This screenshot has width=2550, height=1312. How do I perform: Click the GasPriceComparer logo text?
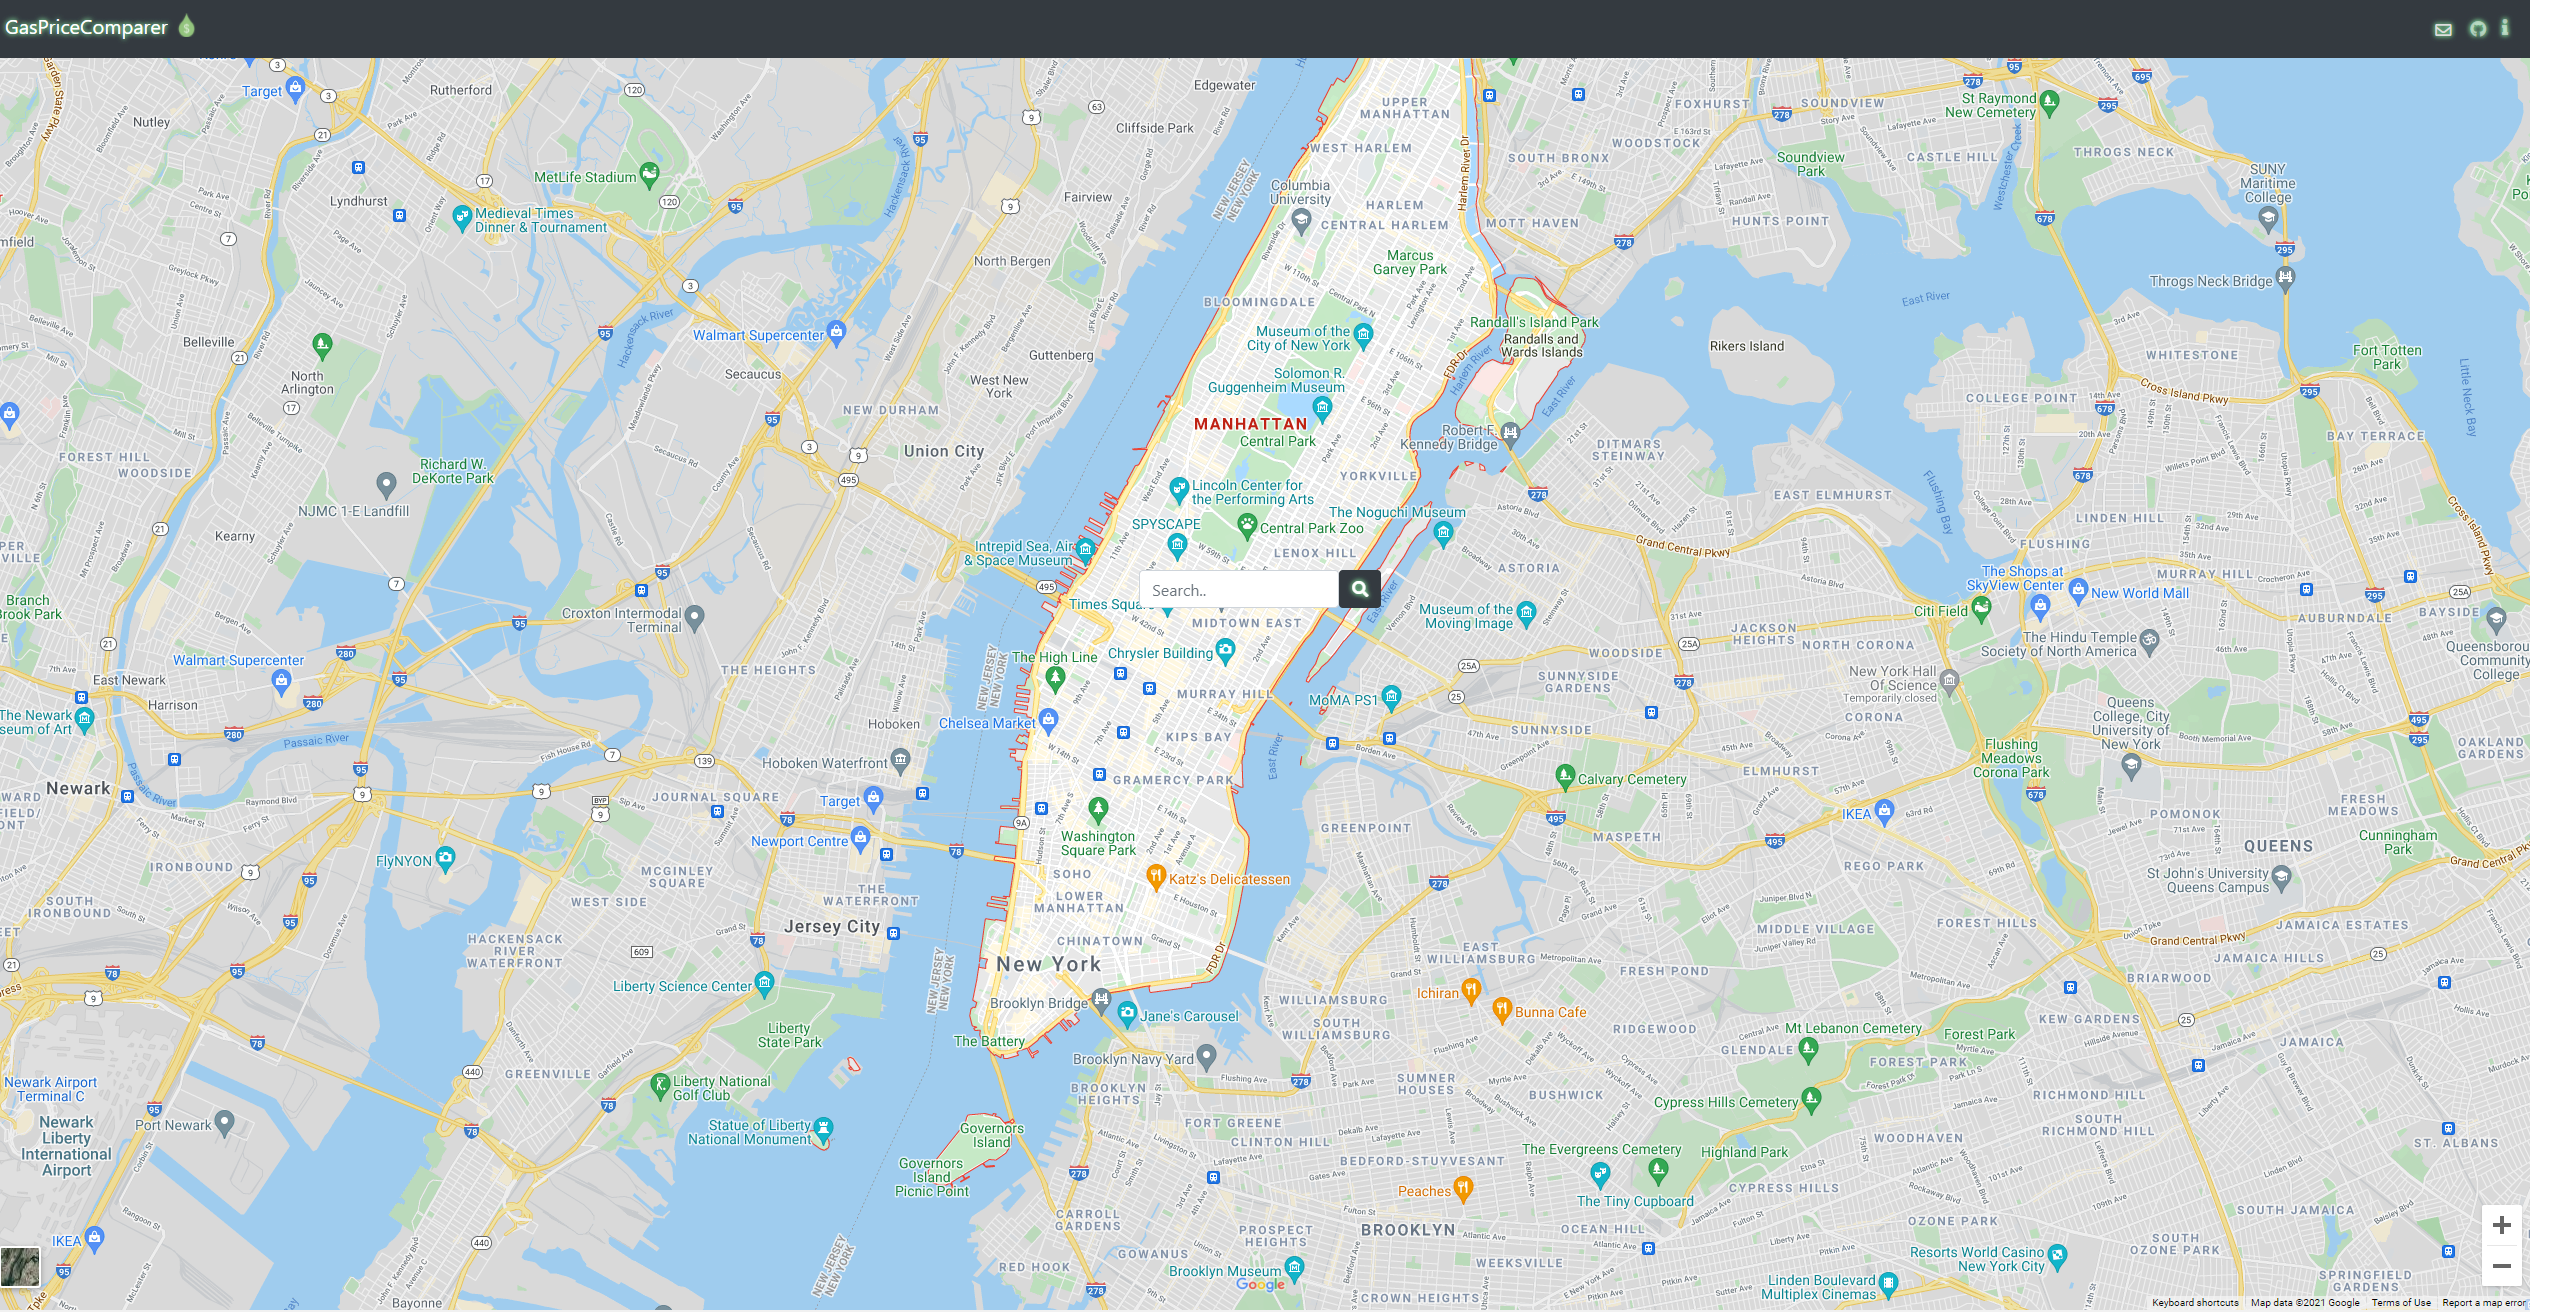click(86, 27)
